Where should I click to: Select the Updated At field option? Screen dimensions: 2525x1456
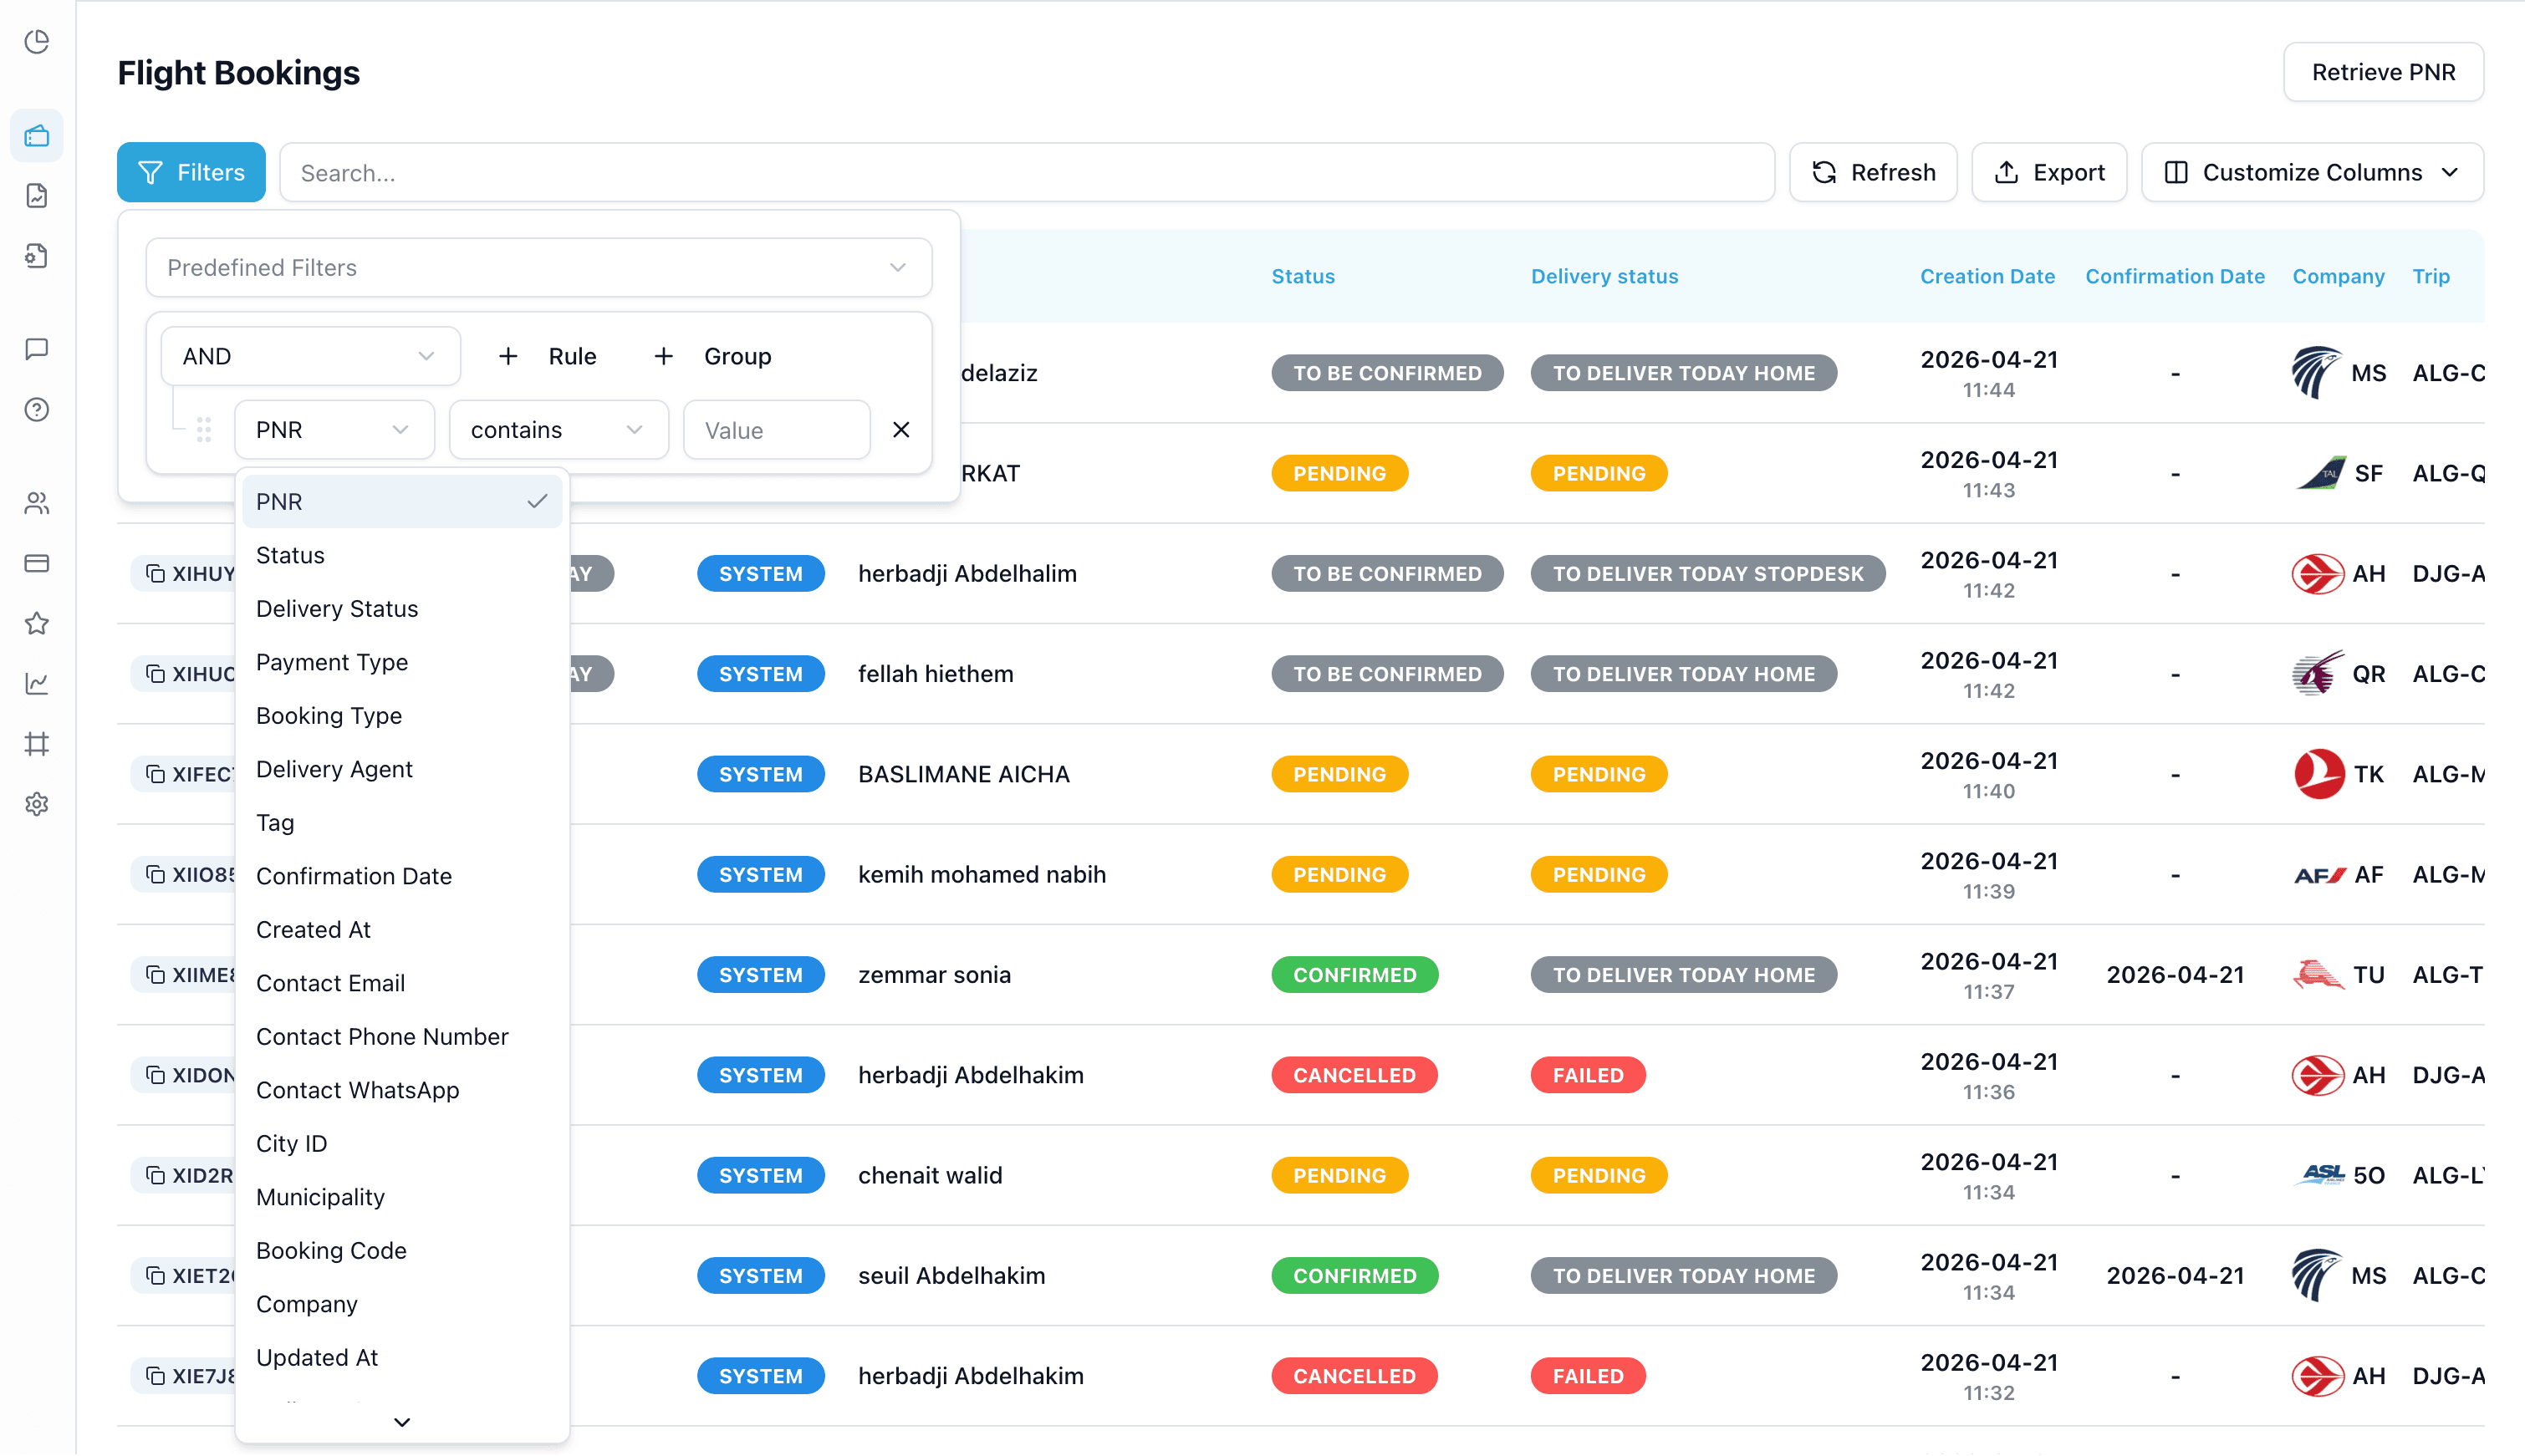(x=402, y=1358)
